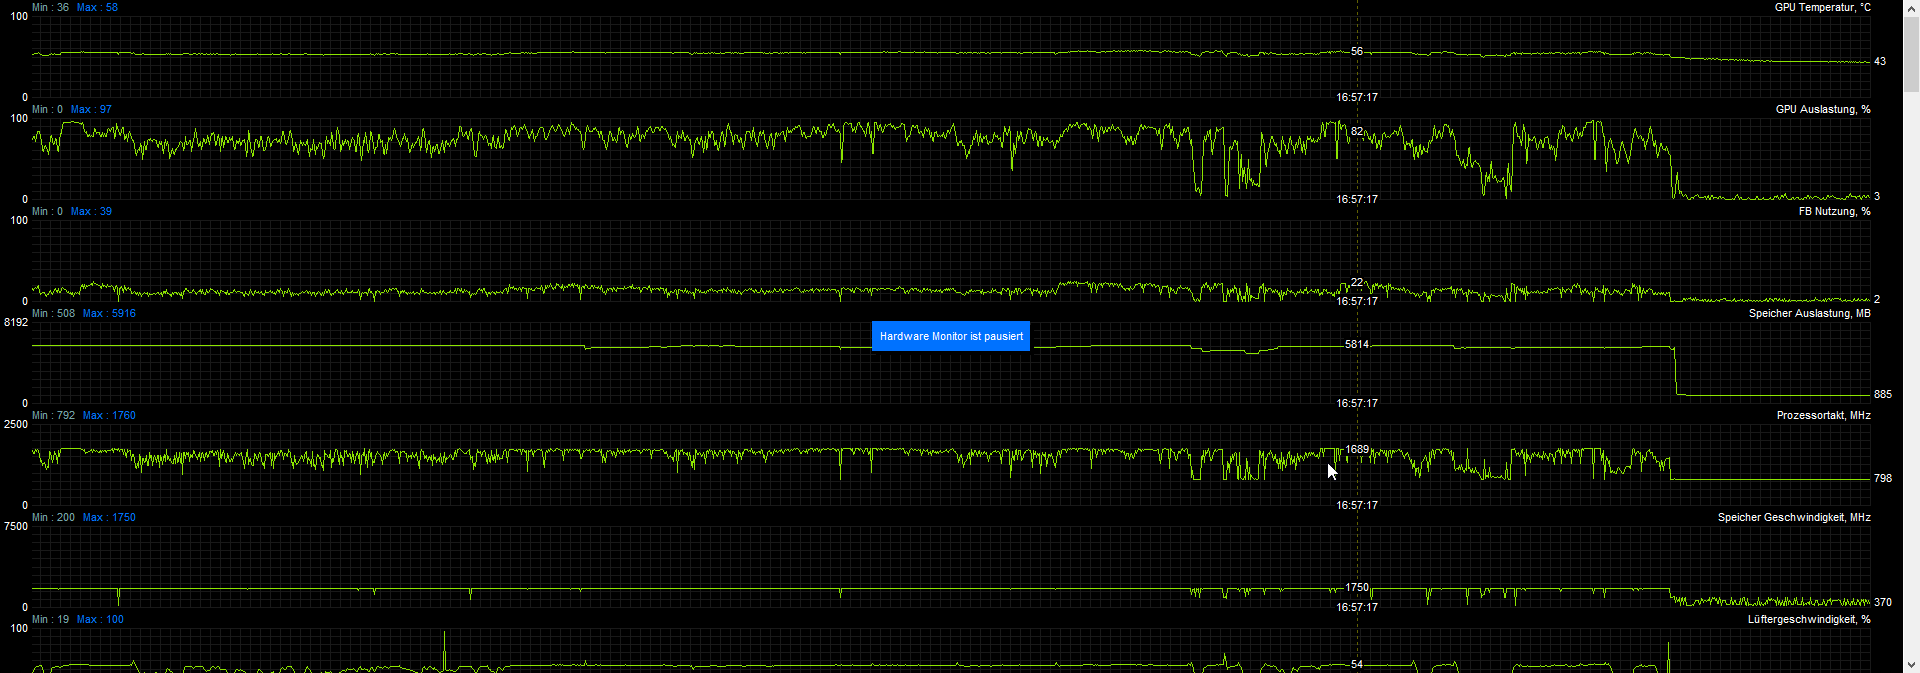Click the current memory usage value 885

1883,394
